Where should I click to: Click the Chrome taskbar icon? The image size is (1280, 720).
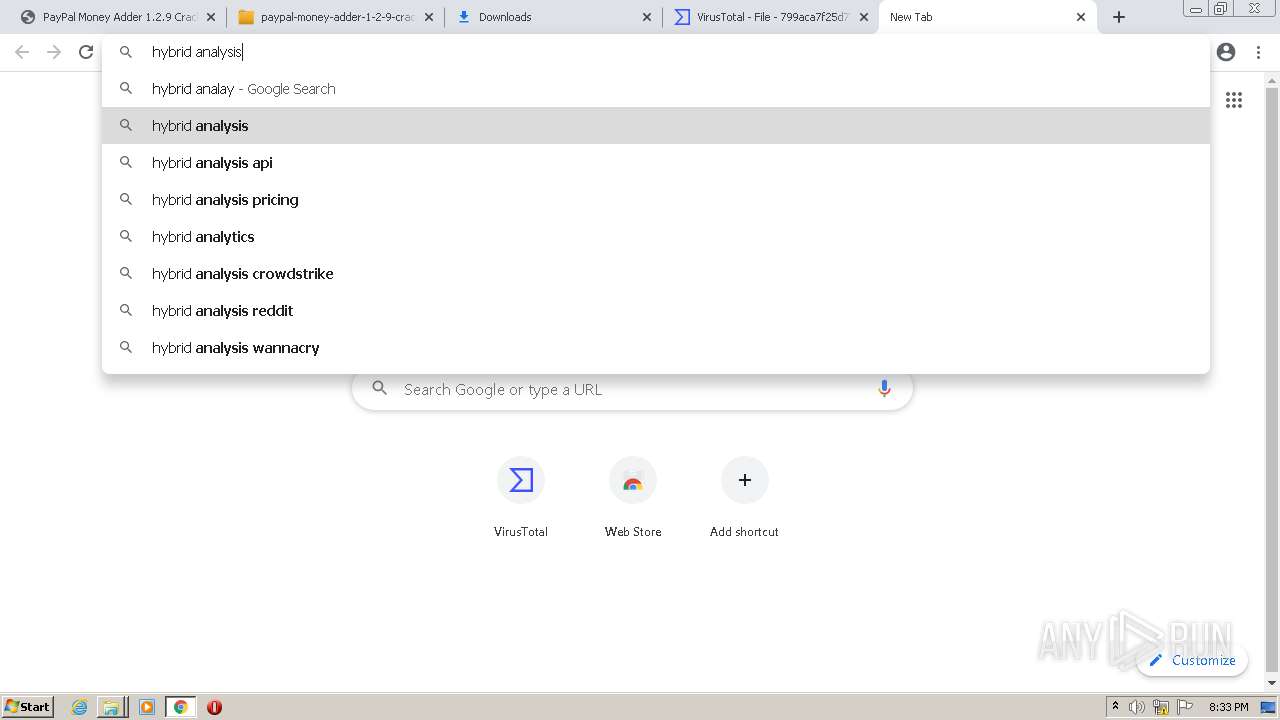(x=181, y=707)
